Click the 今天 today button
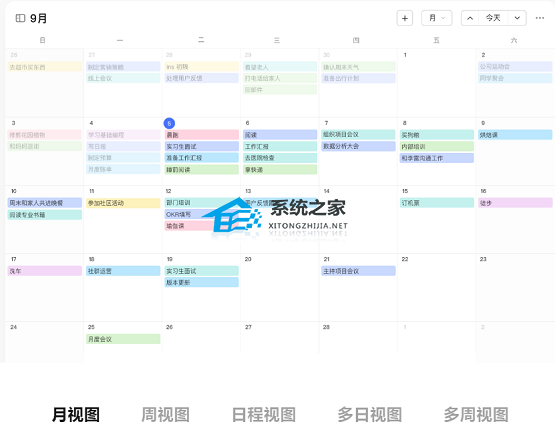 [x=493, y=18]
